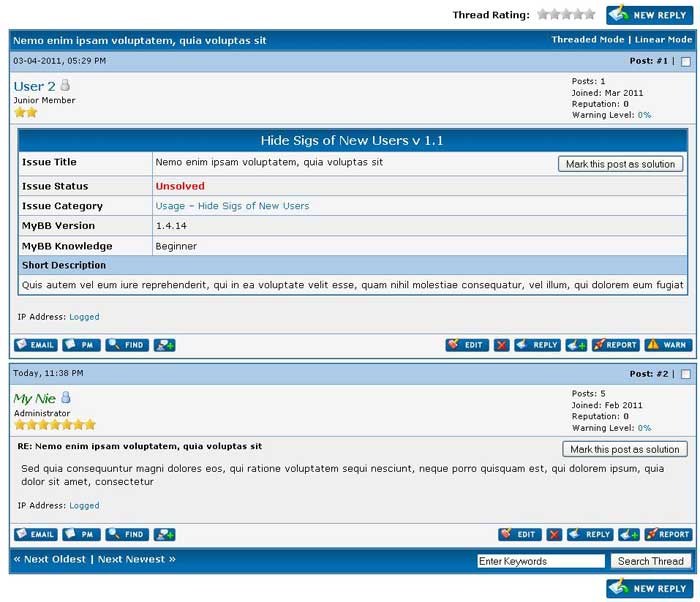Viewport: 700px width, 602px height.
Task: Click the delete (red X) icon on post #2
Action: pyautogui.click(x=554, y=535)
